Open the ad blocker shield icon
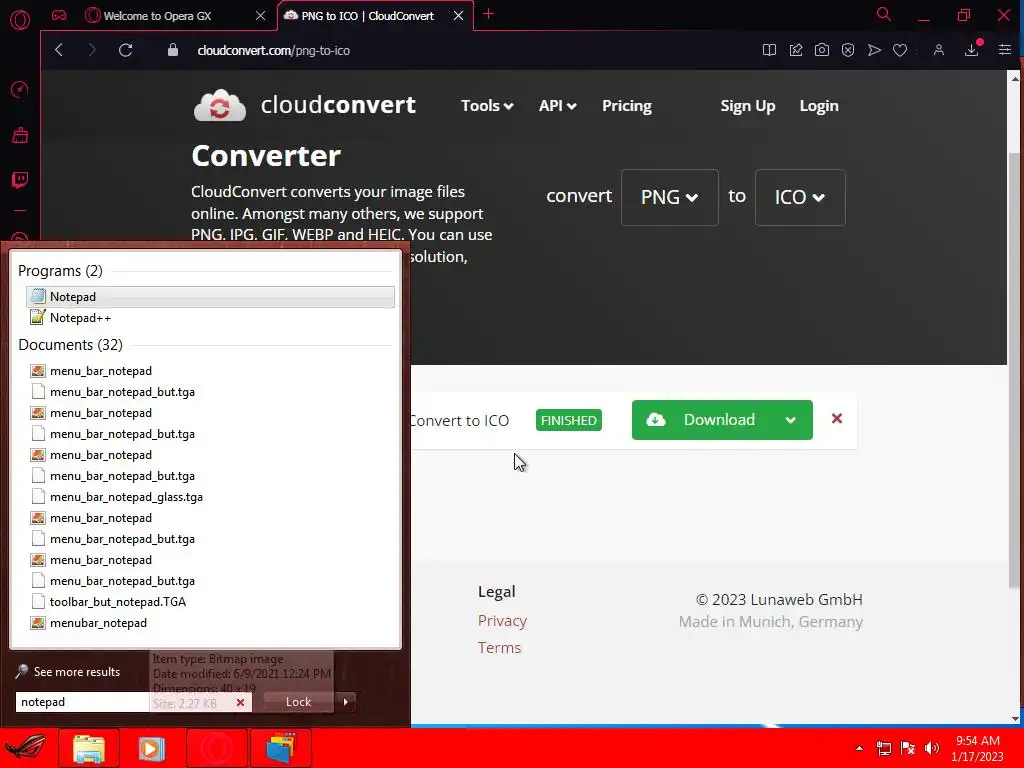This screenshot has height=768, width=1024. (x=848, y=50)
